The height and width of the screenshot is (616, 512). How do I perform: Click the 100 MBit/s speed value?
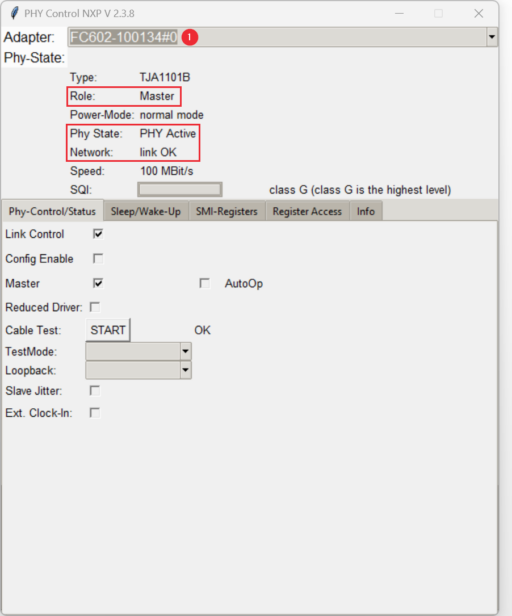pos(167,171)
